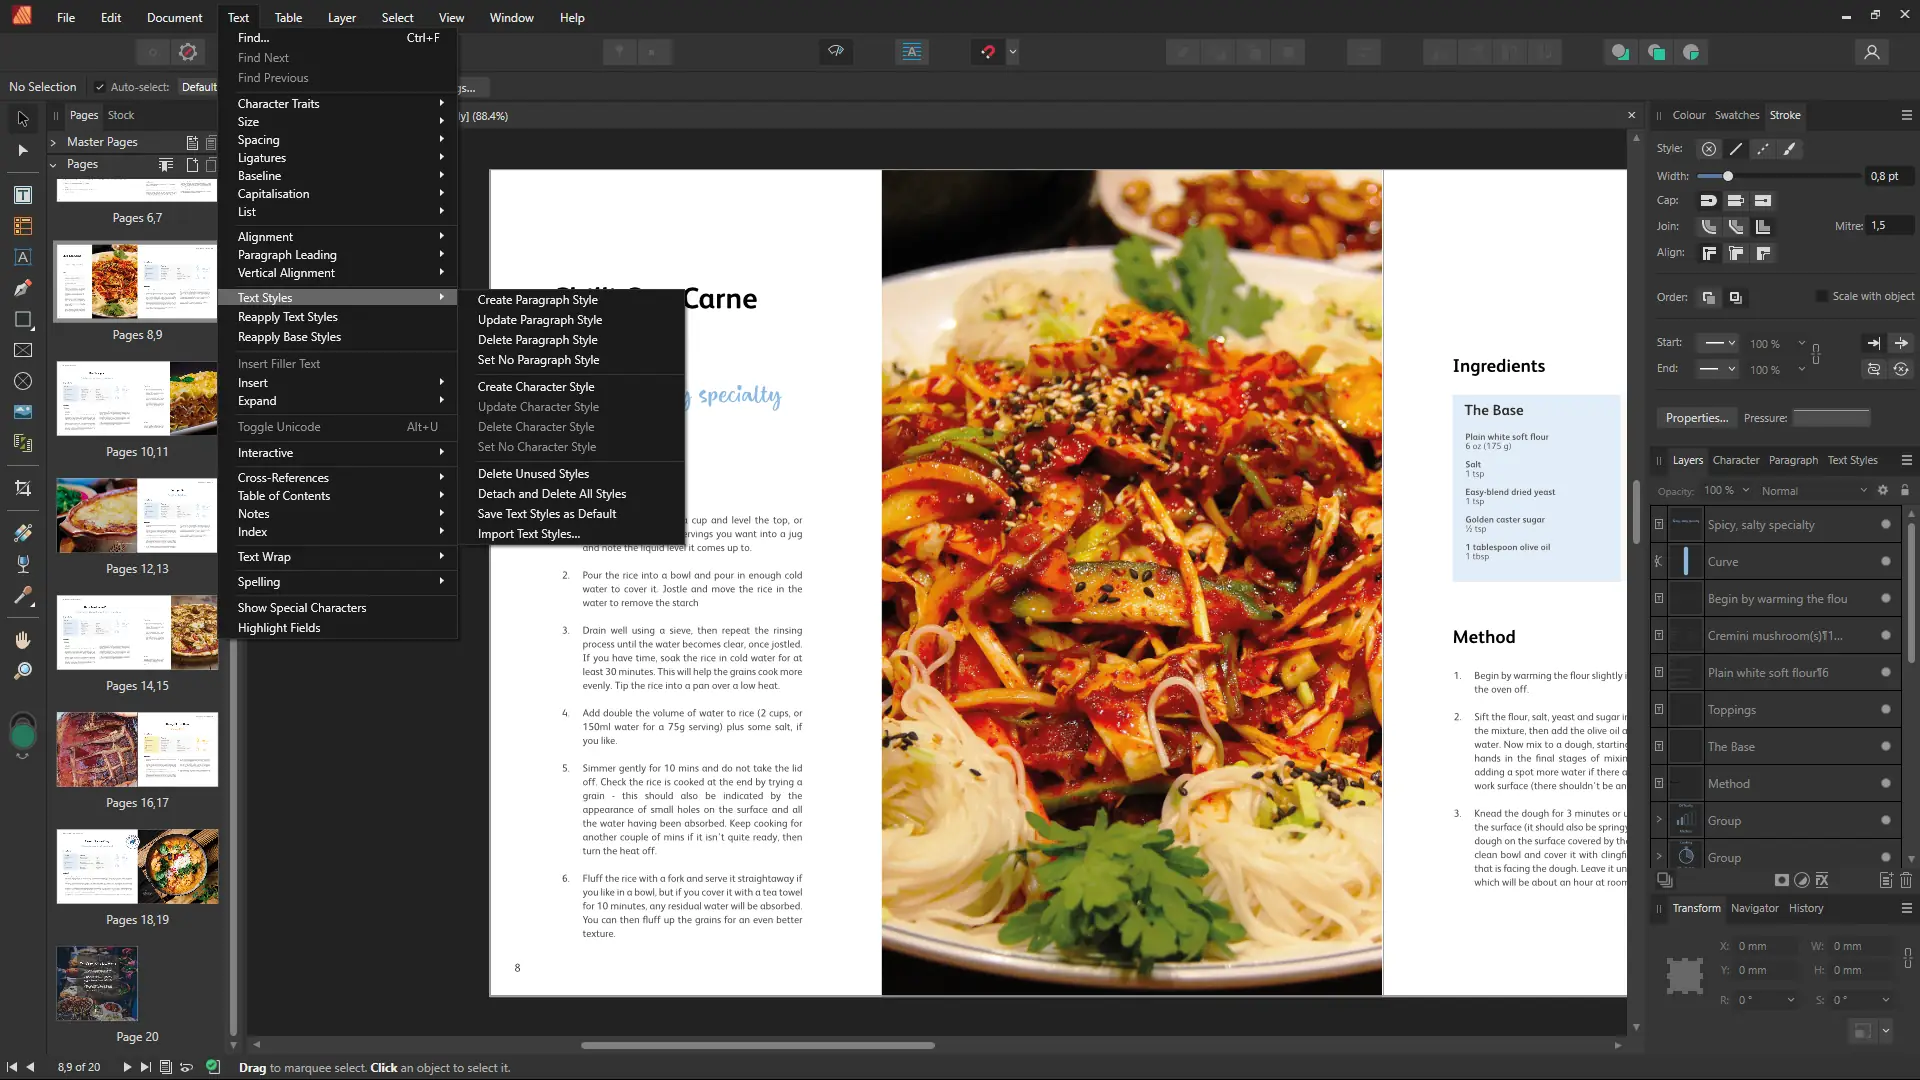Toggle the Scale with object checkbox
This screenshot has width=1920, height=1080.
pyautogui.click(x=1822, y=297)
